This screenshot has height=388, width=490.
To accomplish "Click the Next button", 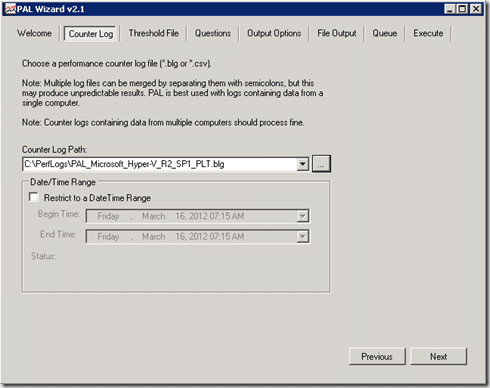I will 438,357.
